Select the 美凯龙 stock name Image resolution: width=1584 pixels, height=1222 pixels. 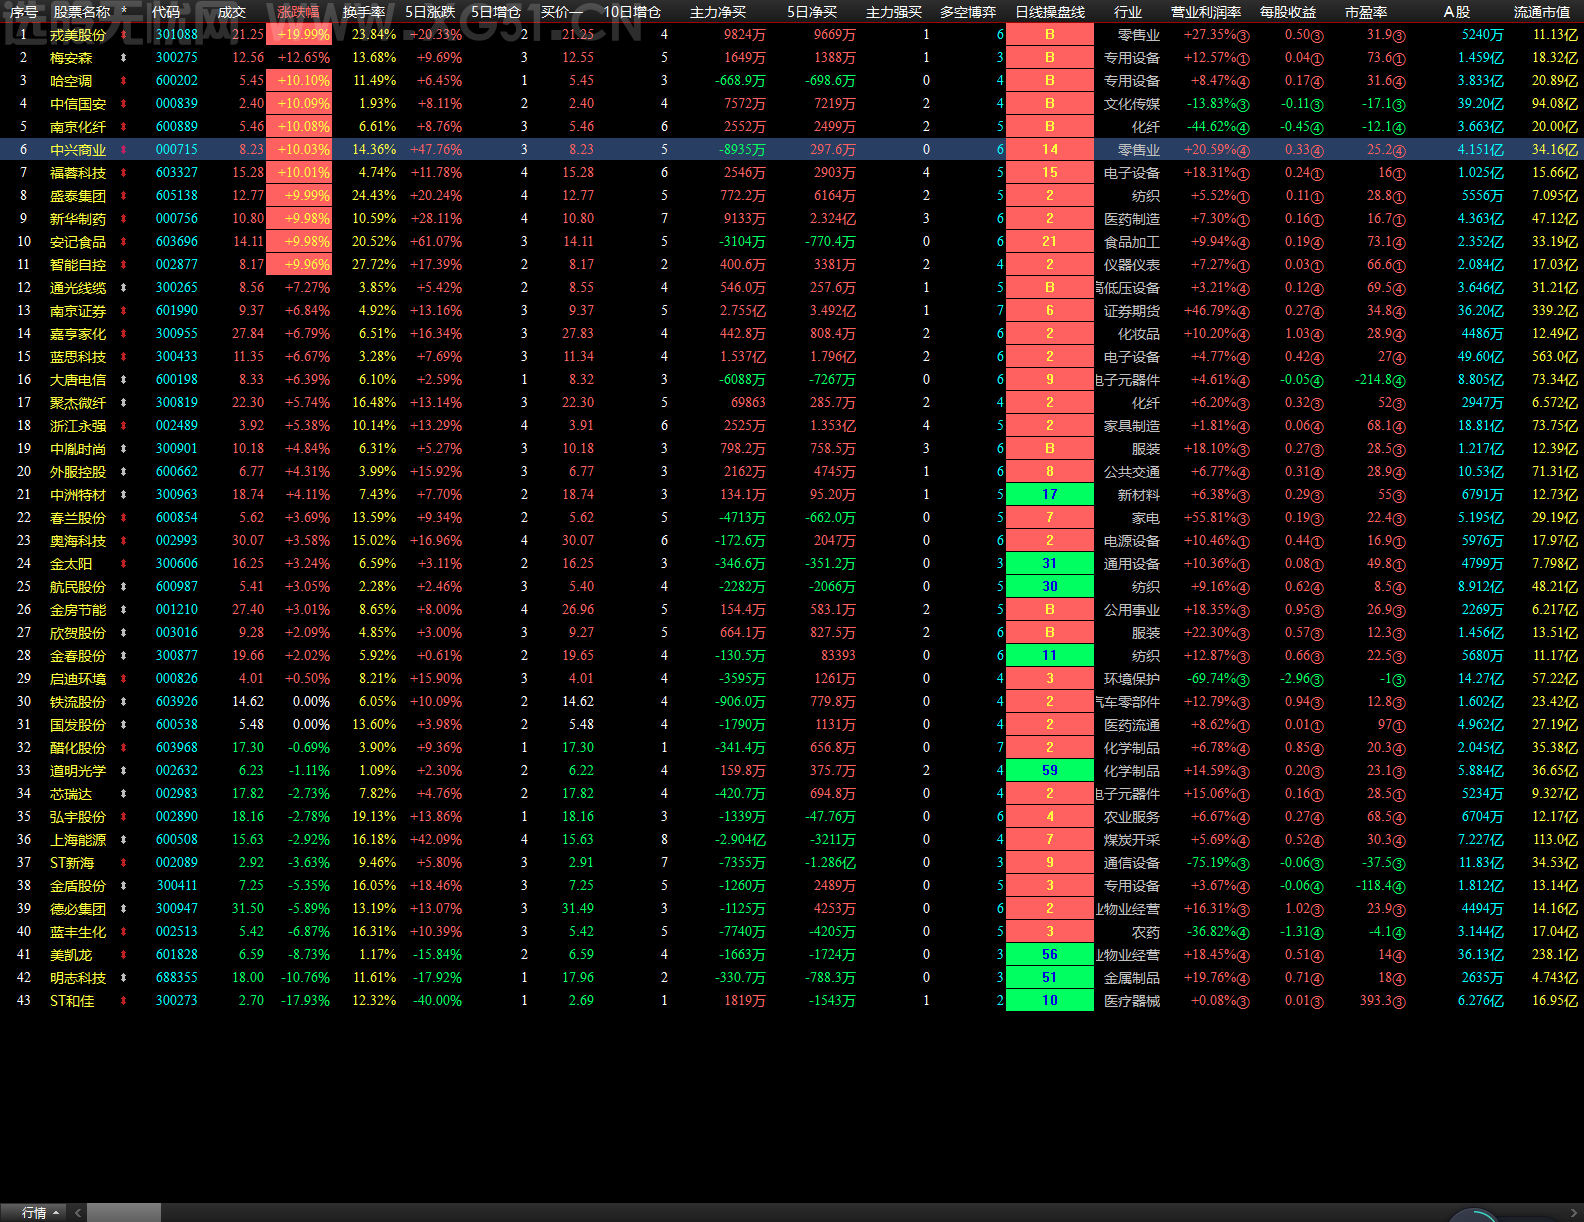coord(71,955)
